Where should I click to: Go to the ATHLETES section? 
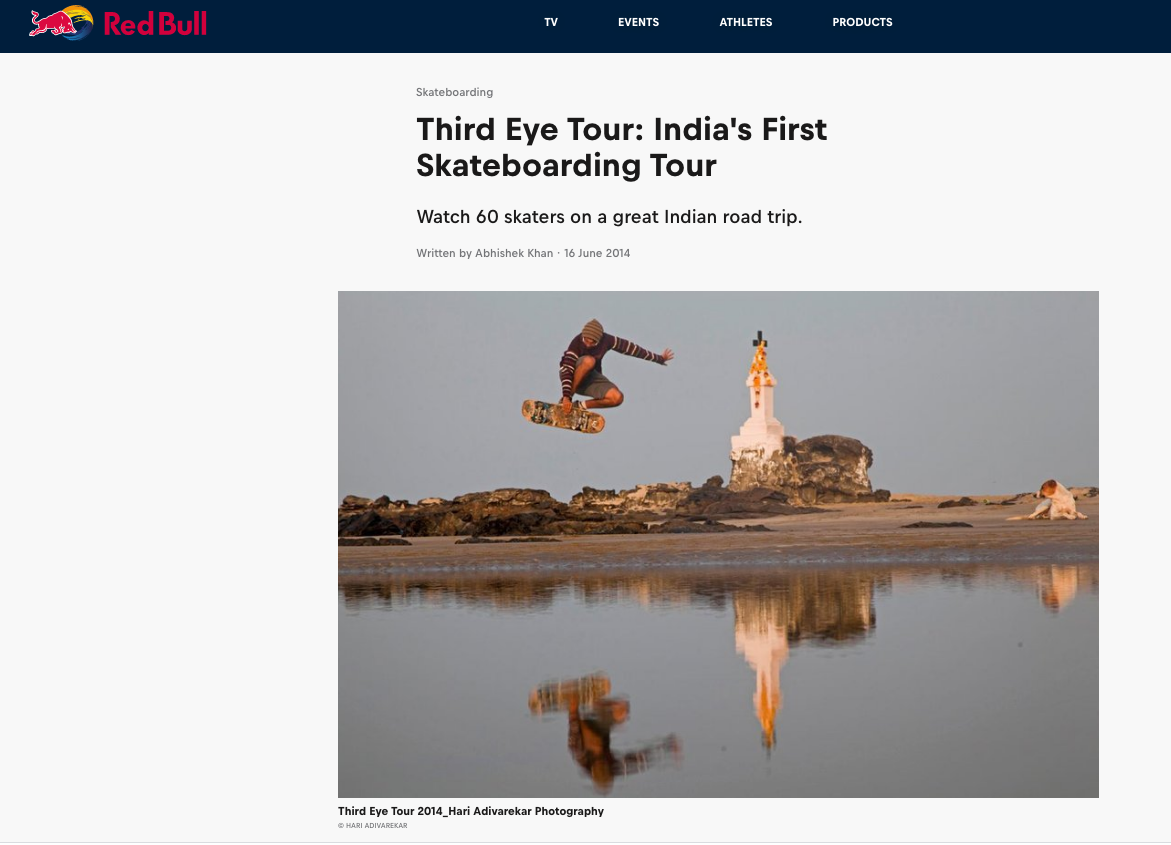click(x=746, y=22)
